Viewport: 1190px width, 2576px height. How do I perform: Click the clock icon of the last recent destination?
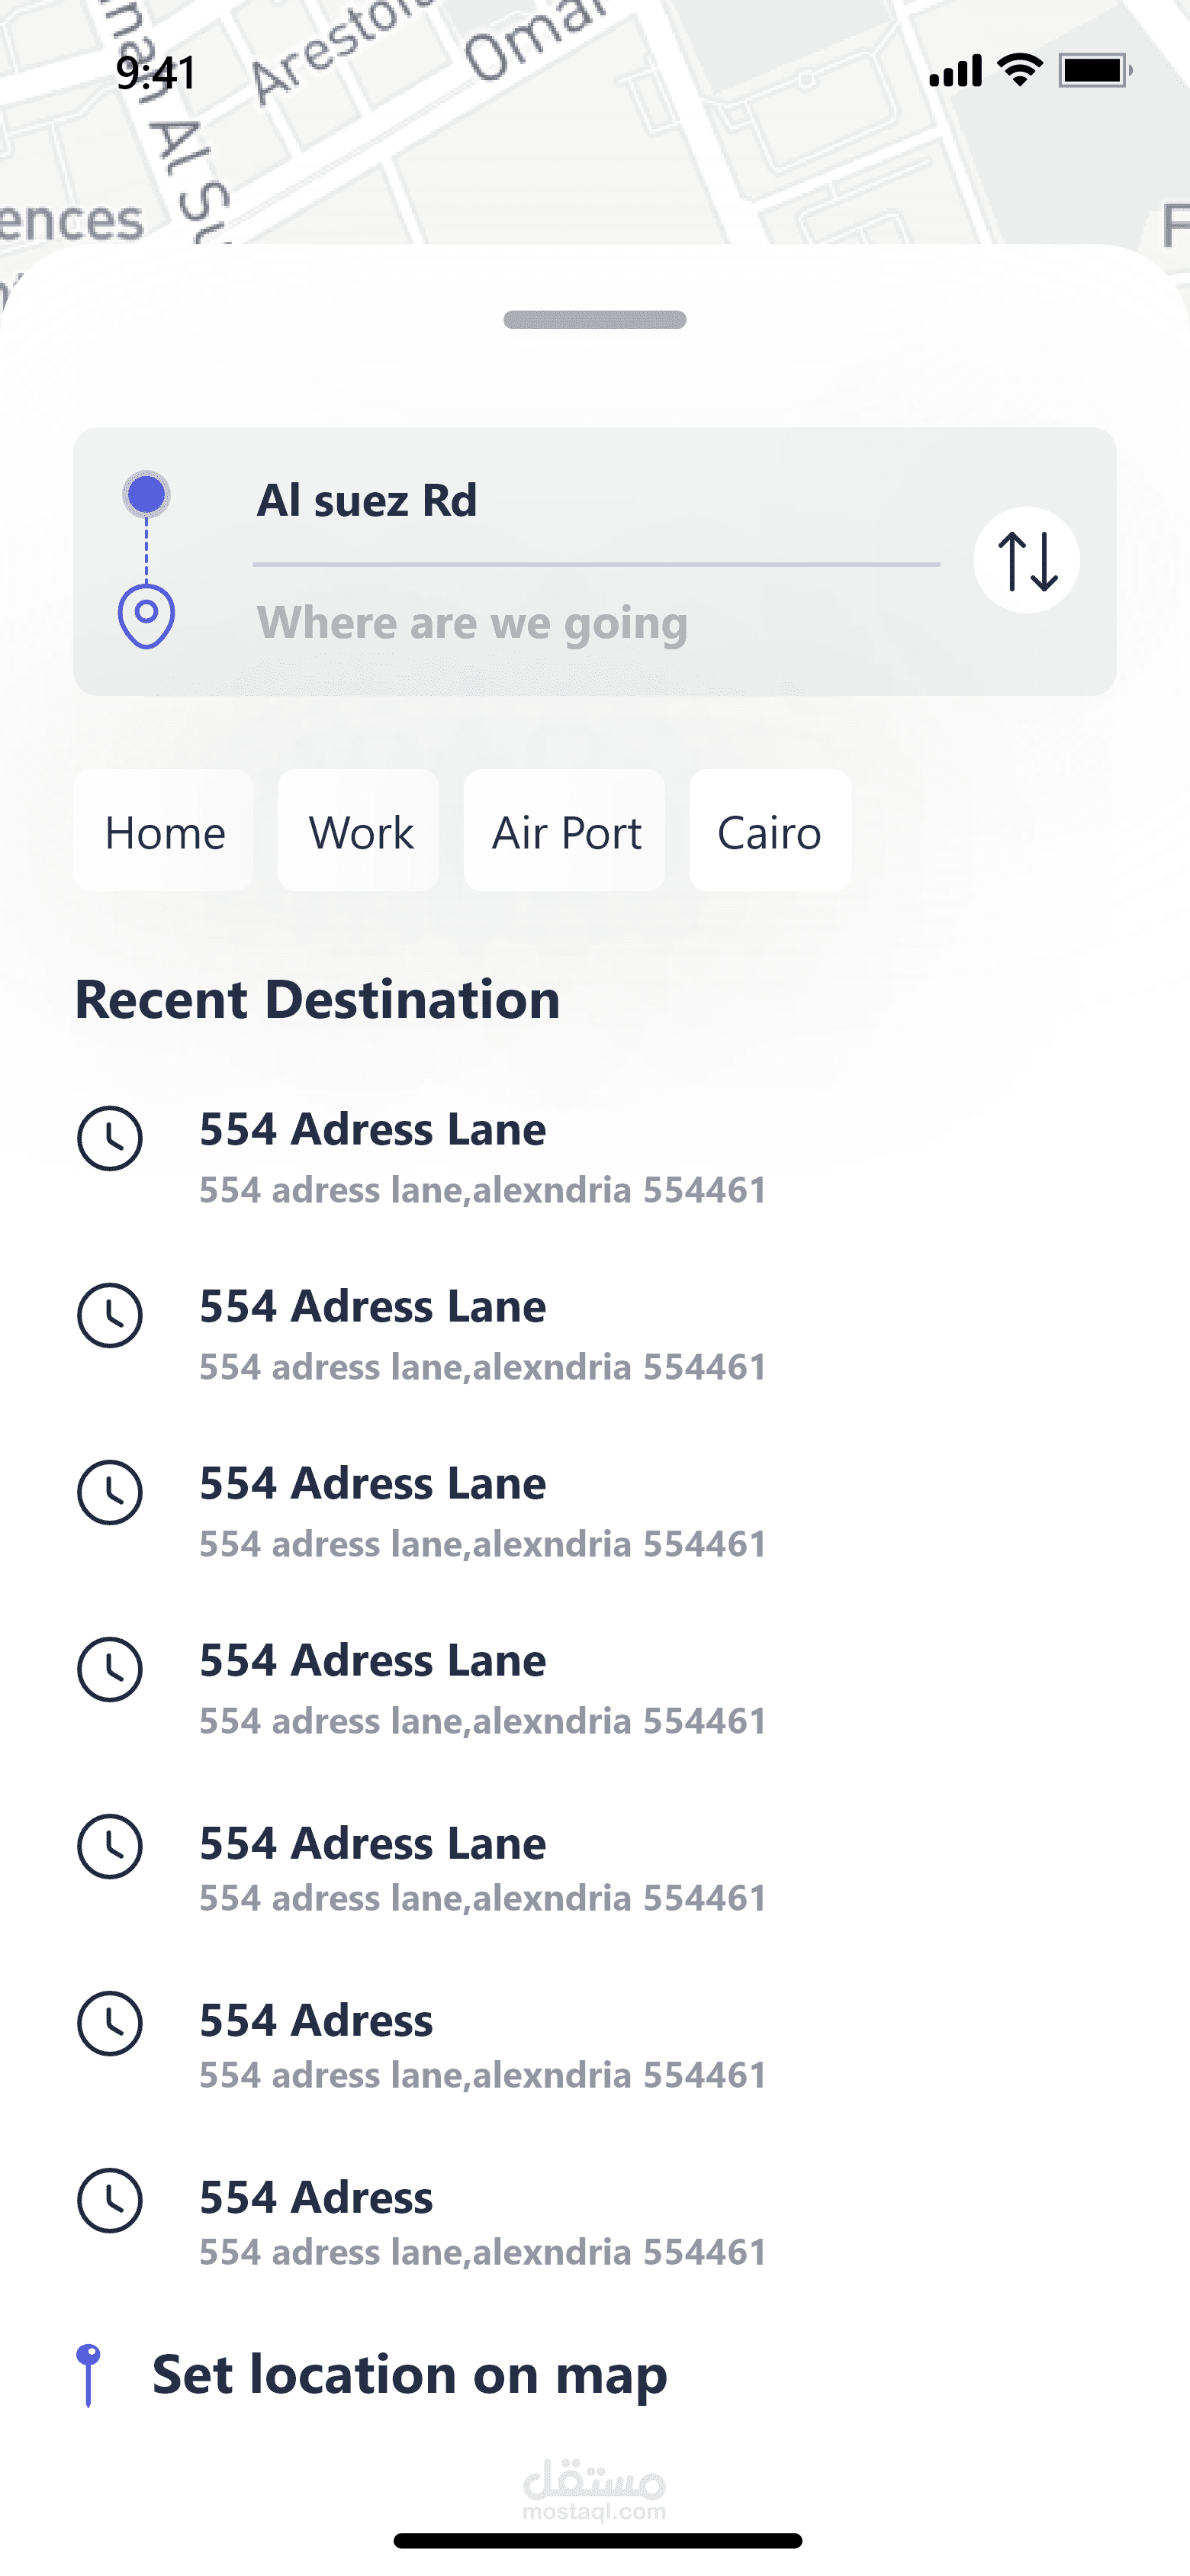[x=110, y=2200]
